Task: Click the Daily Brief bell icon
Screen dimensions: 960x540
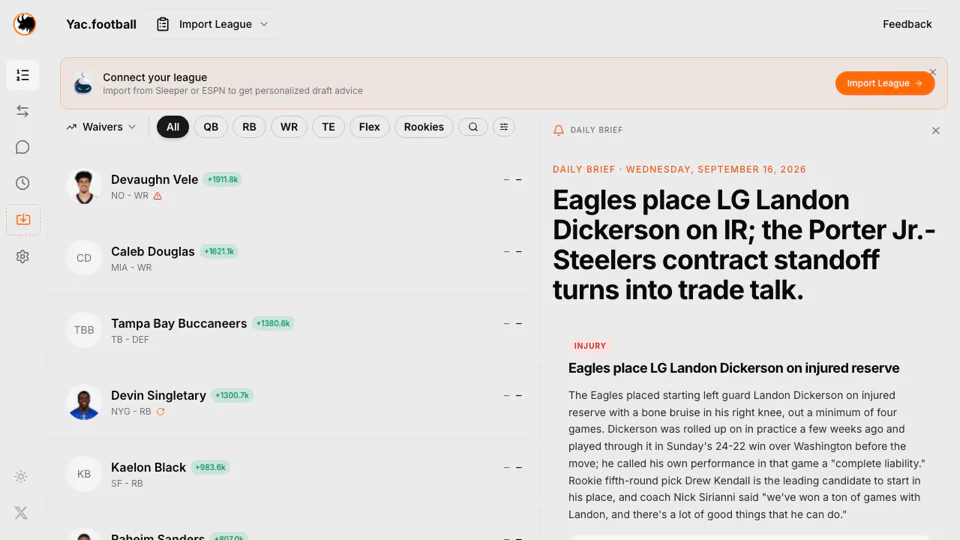Action: coord(558,130)
